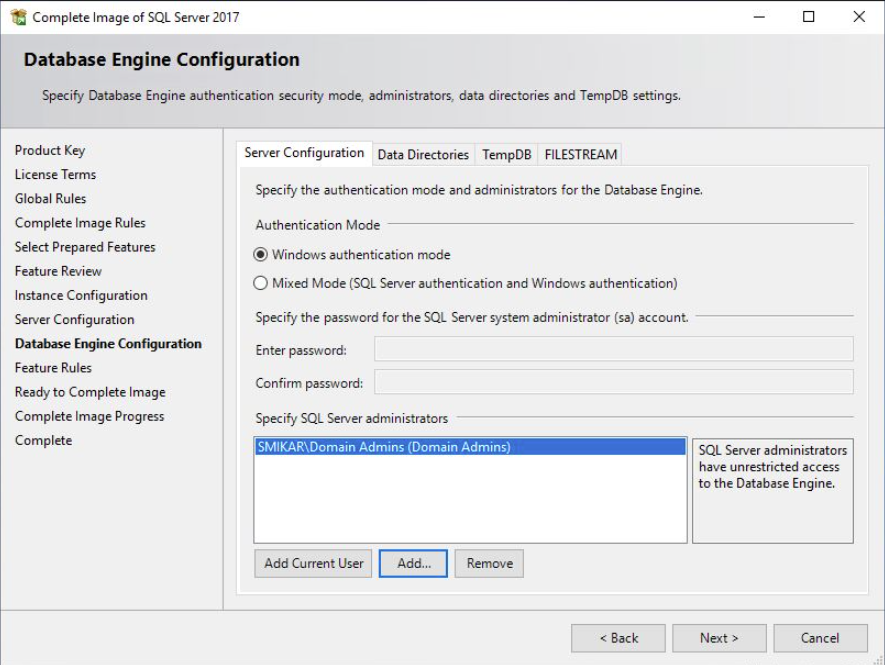This screenshot has height=665, width=885.
Task: Click Product Key step in sidebar
Action: (x=50, y=150)
